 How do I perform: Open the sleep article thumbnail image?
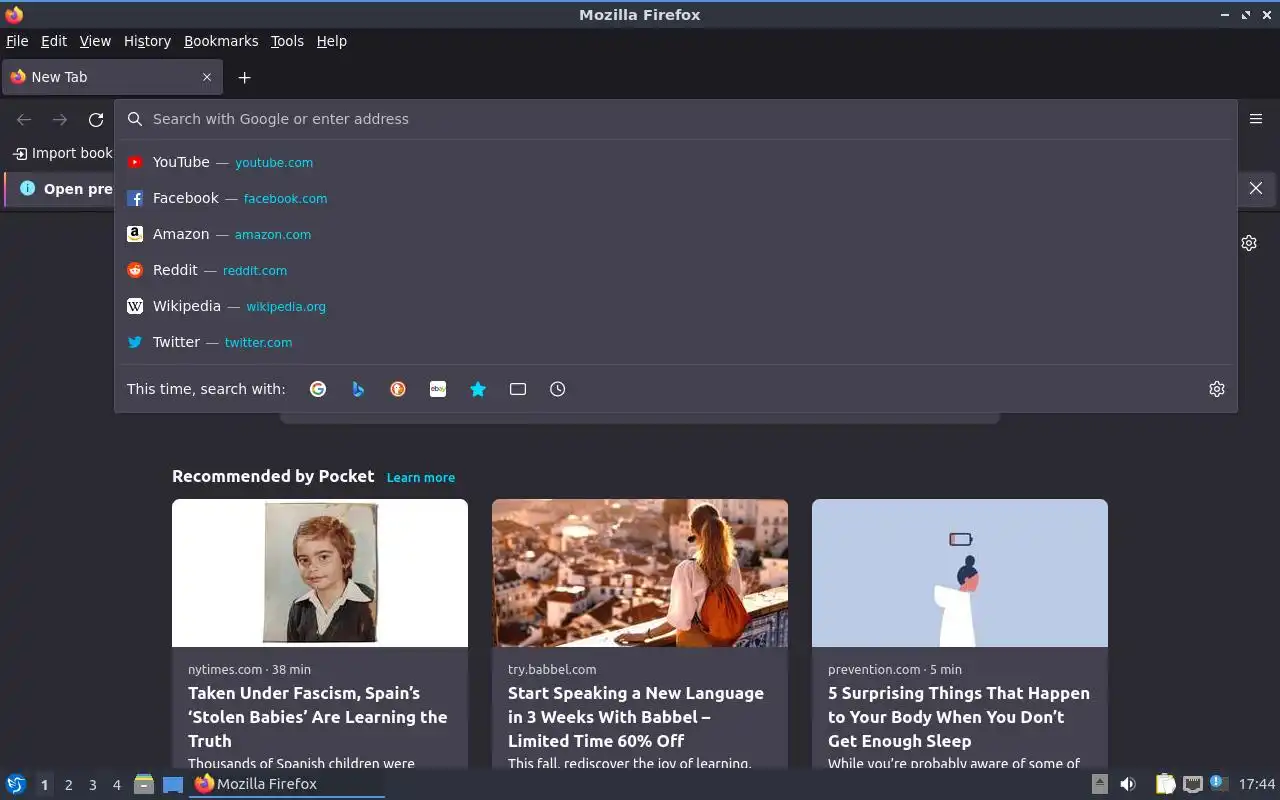tap(960, 573)
